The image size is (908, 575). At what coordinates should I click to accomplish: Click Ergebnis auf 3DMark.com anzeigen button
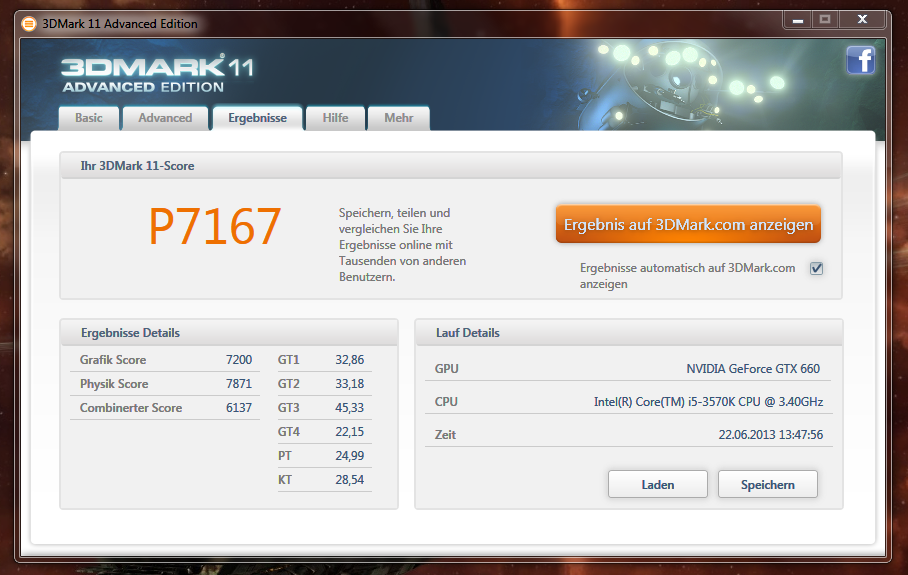point(689,224)
